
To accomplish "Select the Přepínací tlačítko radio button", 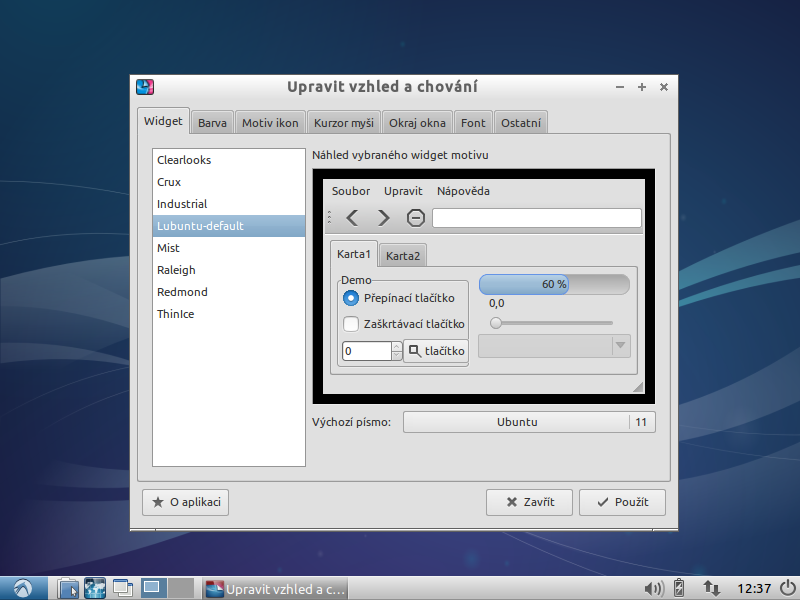I will pos(351,297).
